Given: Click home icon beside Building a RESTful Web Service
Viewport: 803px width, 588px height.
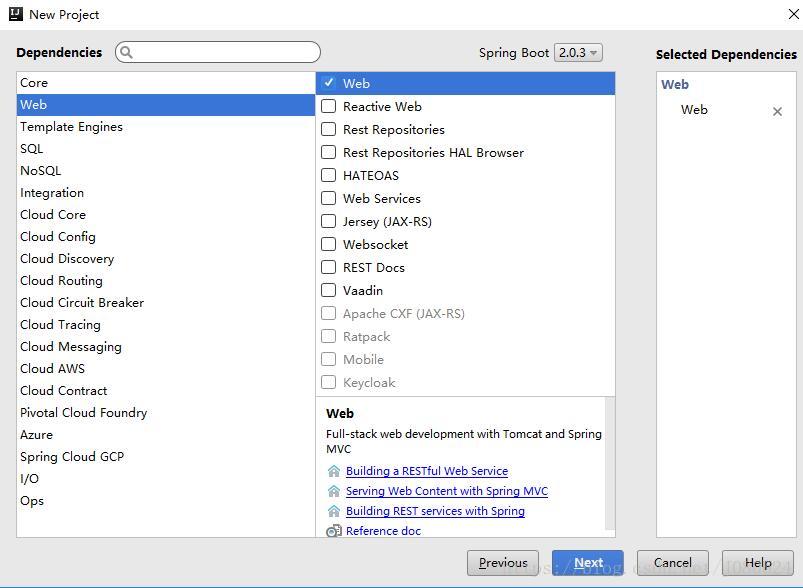Looking at the screenshot, I should click(334, 471).
